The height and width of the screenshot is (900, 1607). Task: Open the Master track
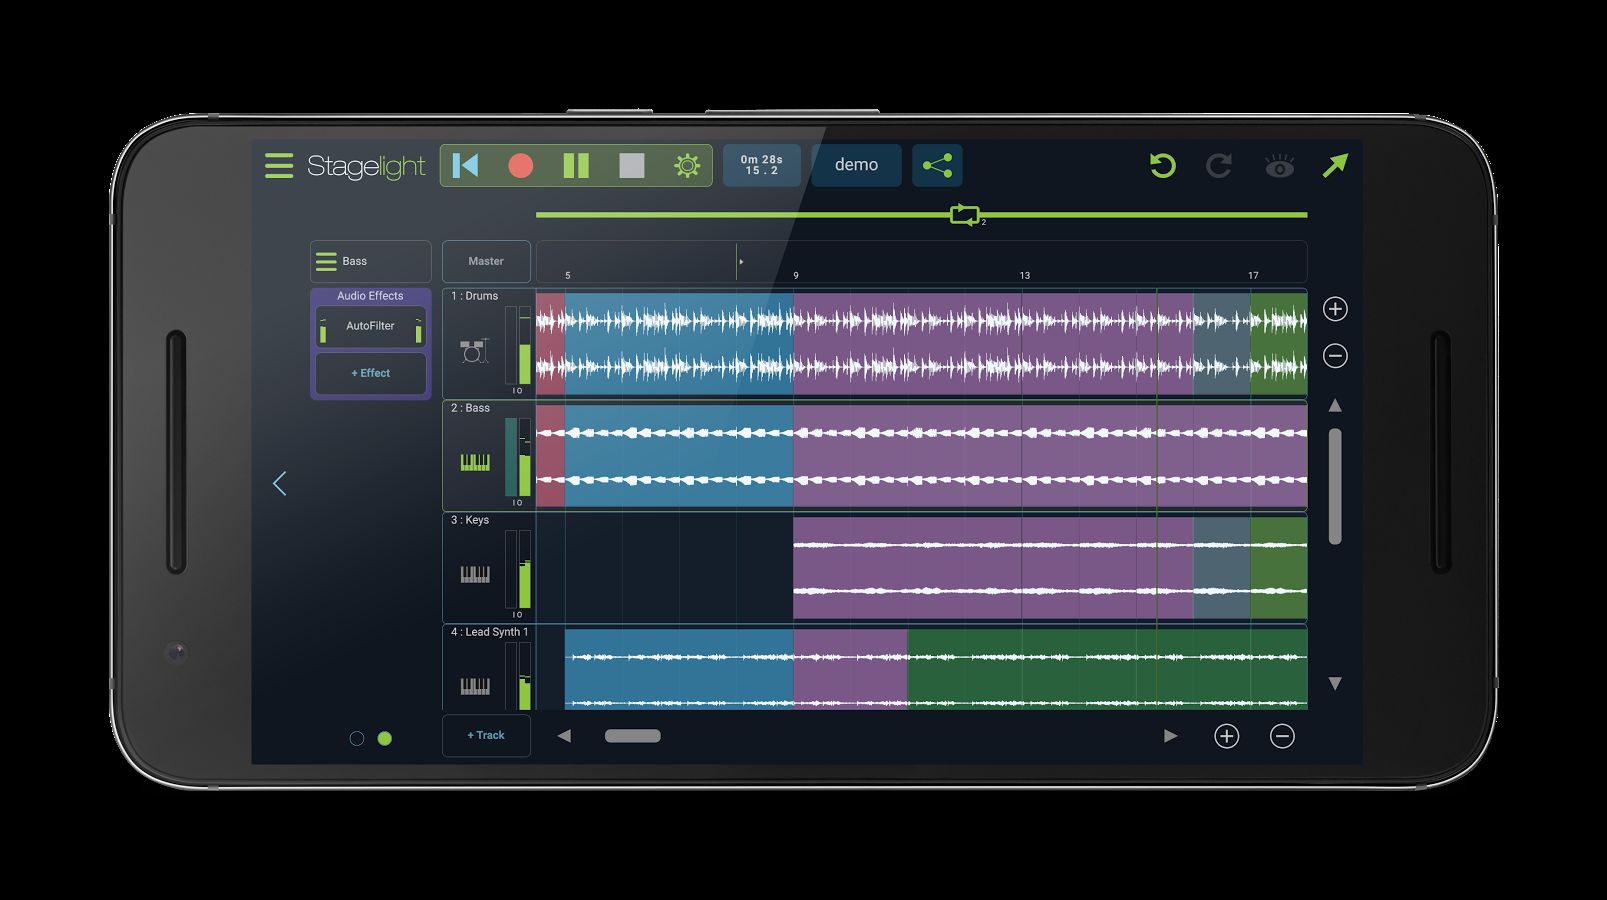(x=486, y=262)
